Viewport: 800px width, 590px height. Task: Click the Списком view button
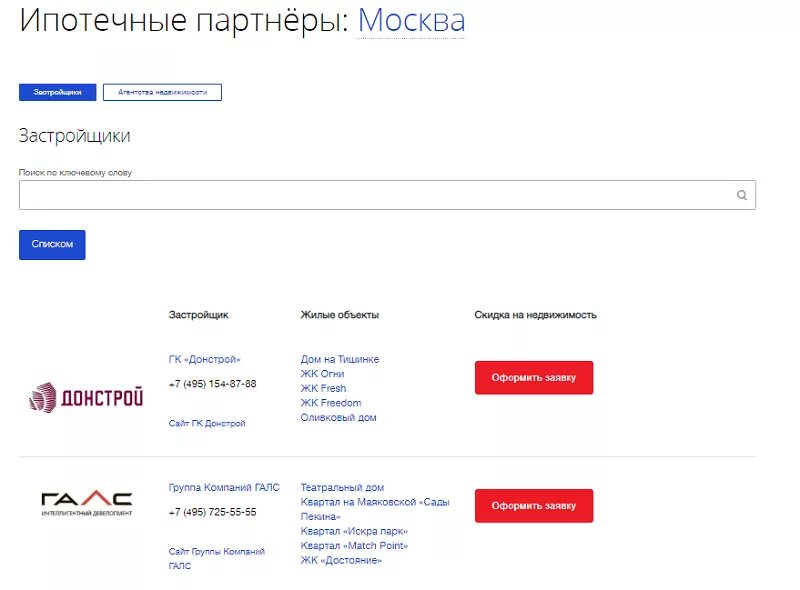pos(52,244)
